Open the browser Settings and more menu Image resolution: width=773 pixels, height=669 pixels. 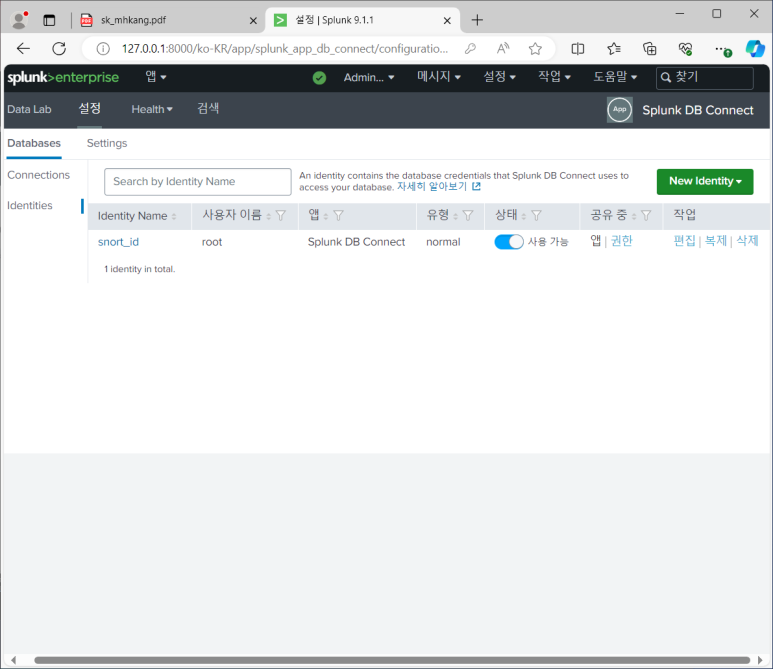point(722,49)
